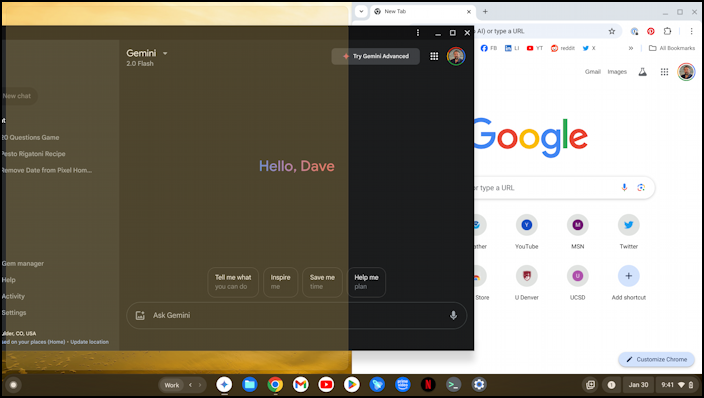Open Gemini account profile picture
The image size is (704, 398).
456,56
